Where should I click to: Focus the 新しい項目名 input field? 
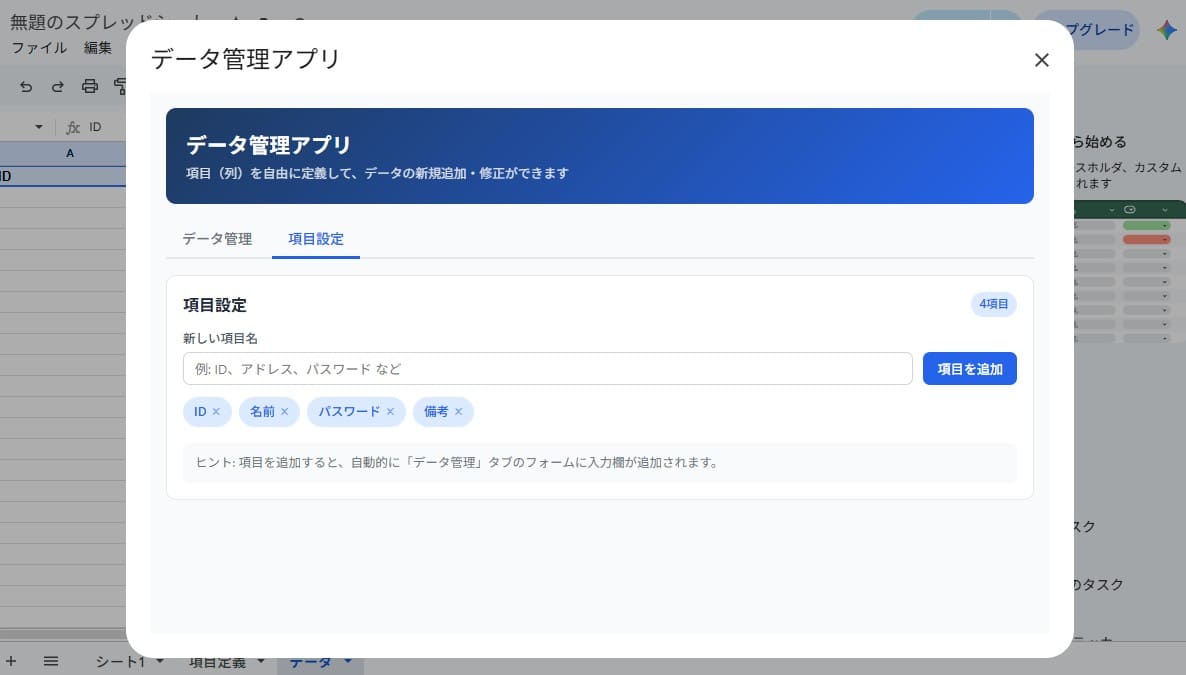coord(548,369)
